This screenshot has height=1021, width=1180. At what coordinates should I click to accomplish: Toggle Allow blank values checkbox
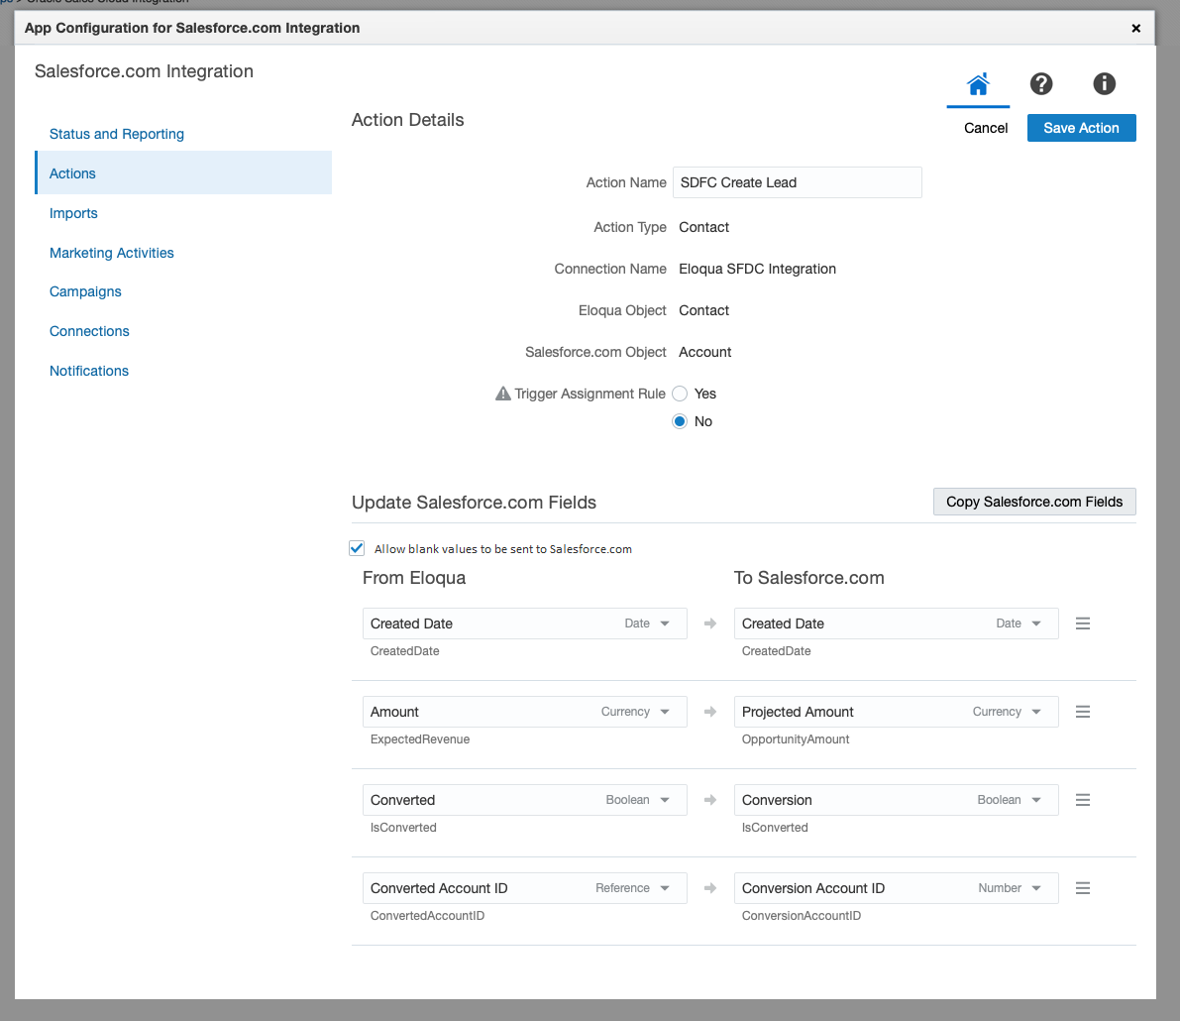tap(357, 548)
